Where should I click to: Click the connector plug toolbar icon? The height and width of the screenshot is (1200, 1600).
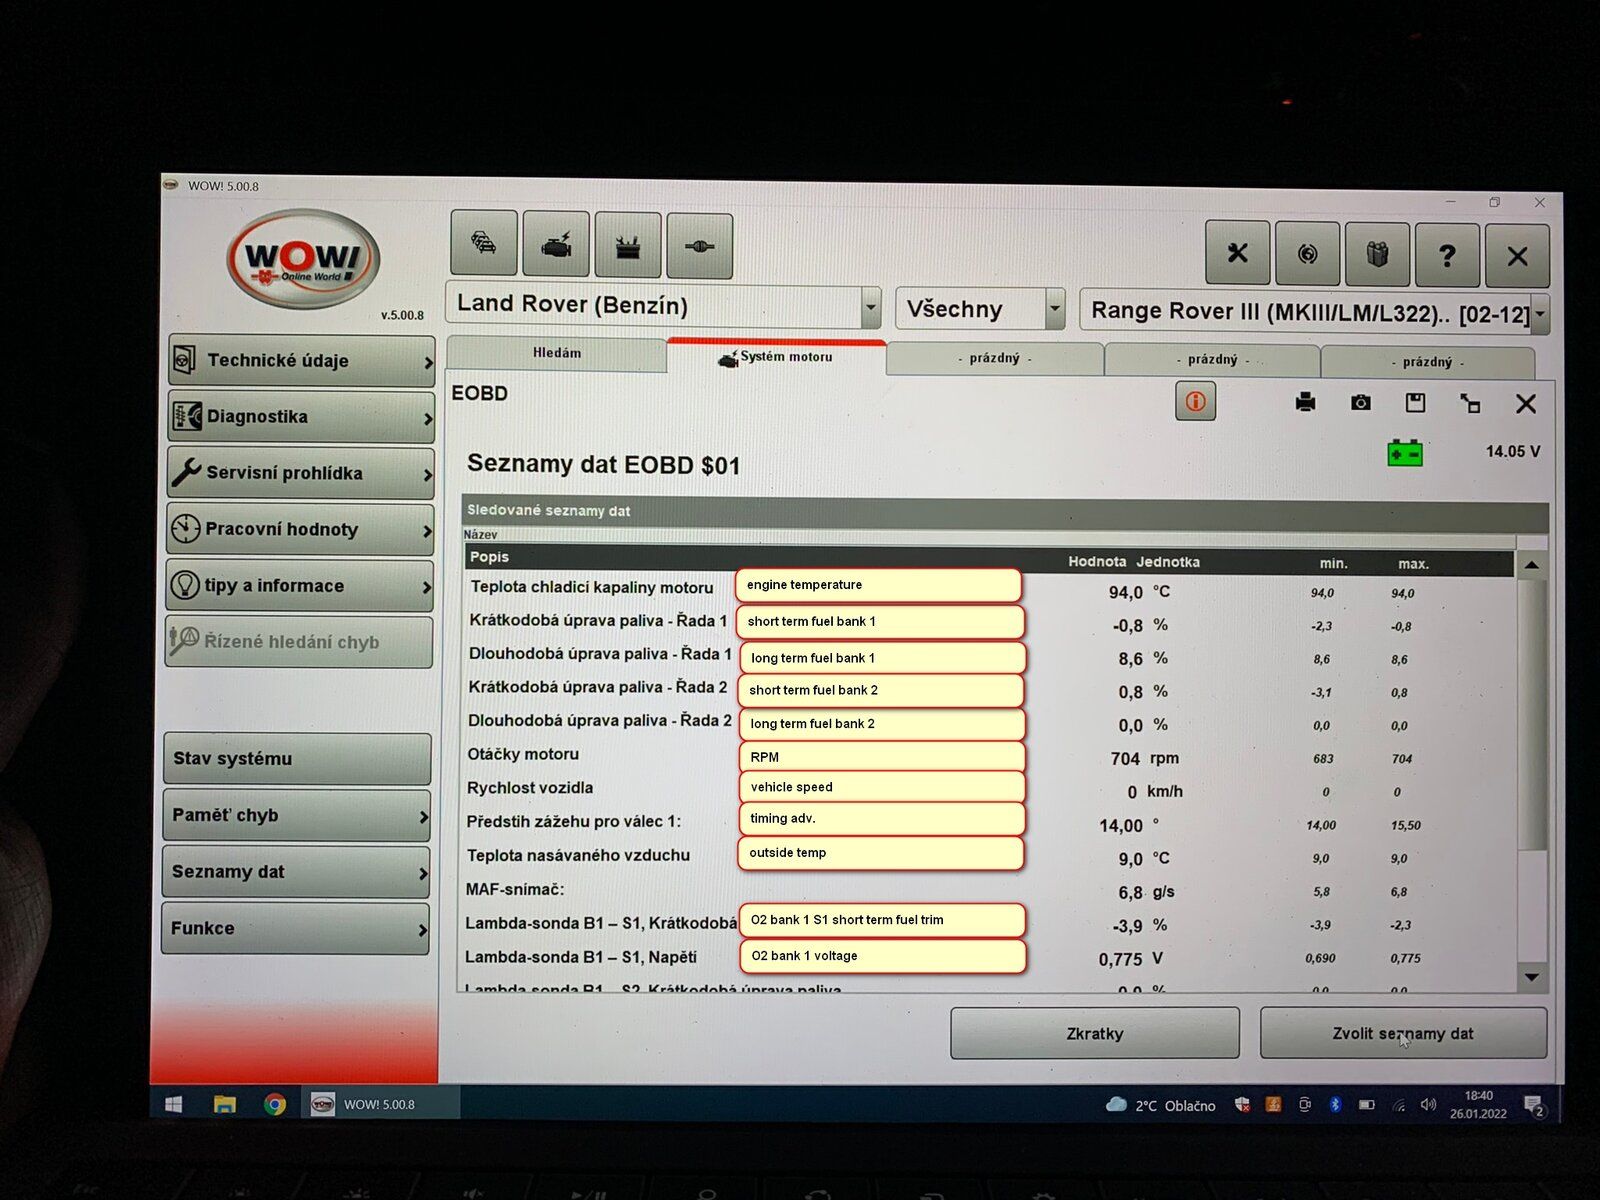(700, 246)
